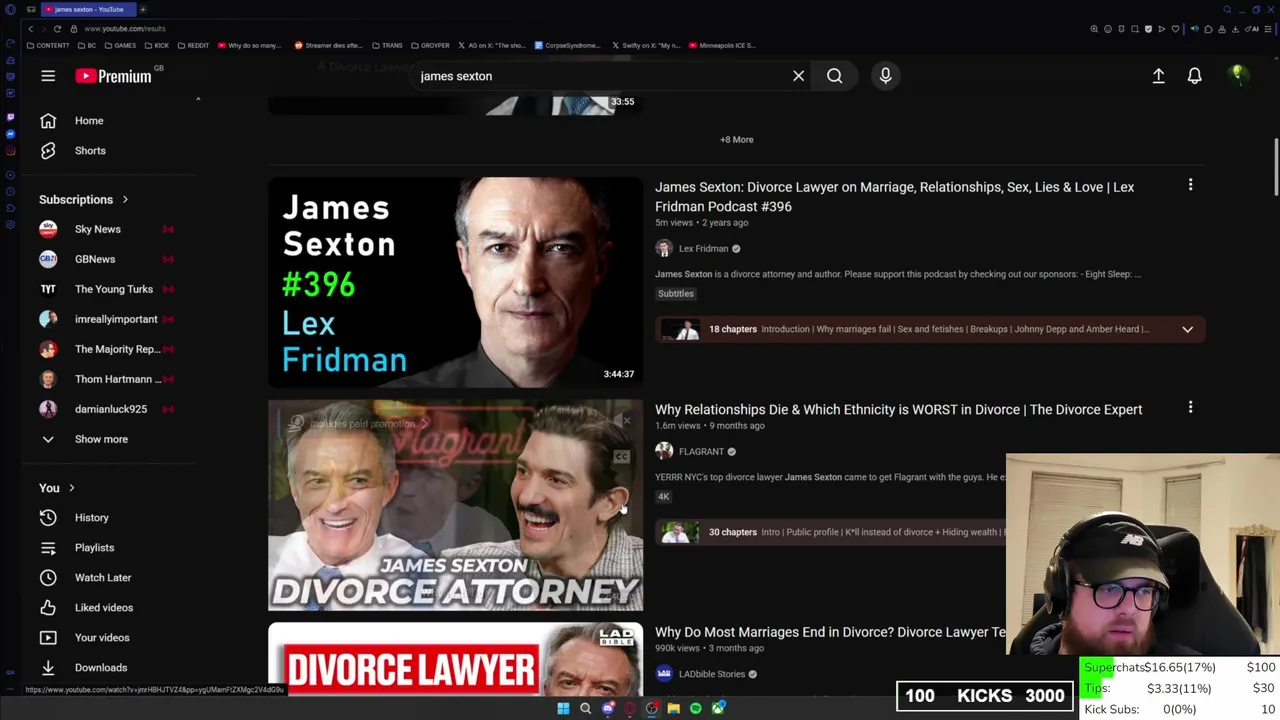Toggle mute on FLAGRANT preview
1280x720 pixels.
621,422
